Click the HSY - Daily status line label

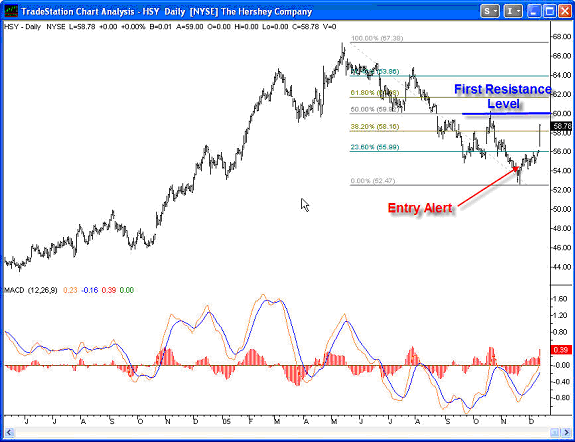23,27
